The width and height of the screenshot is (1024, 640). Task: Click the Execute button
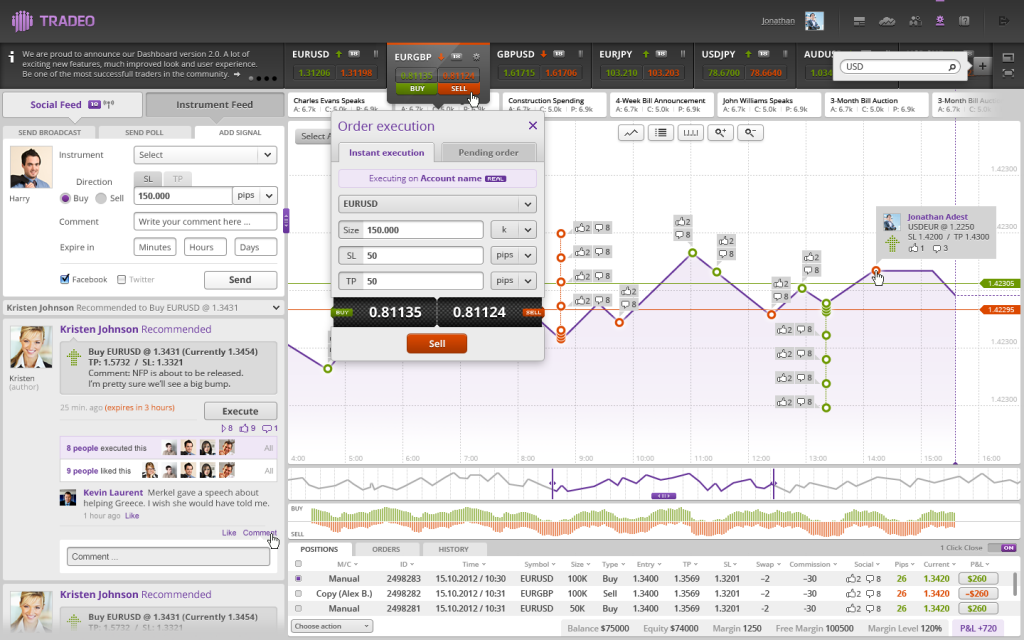click(x=240, y=411)
